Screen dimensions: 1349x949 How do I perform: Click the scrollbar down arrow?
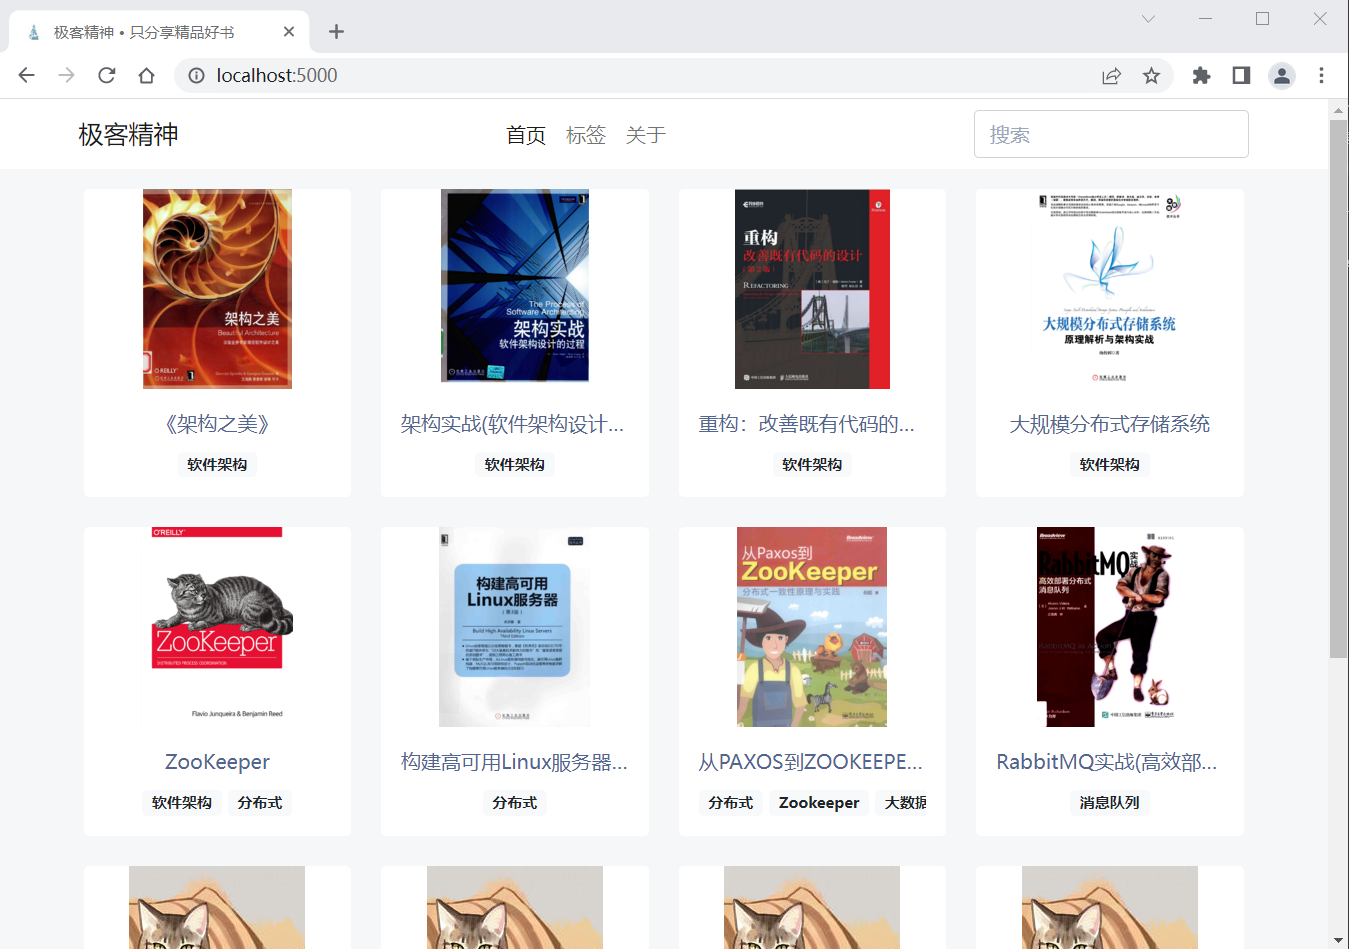tap(1338, 940)
